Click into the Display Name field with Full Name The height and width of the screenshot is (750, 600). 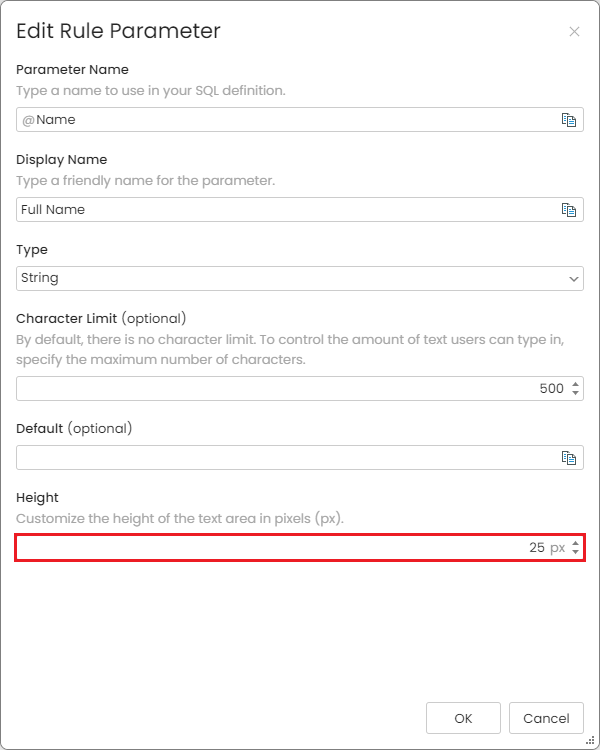pyautogui.click(x=300, y=210)
